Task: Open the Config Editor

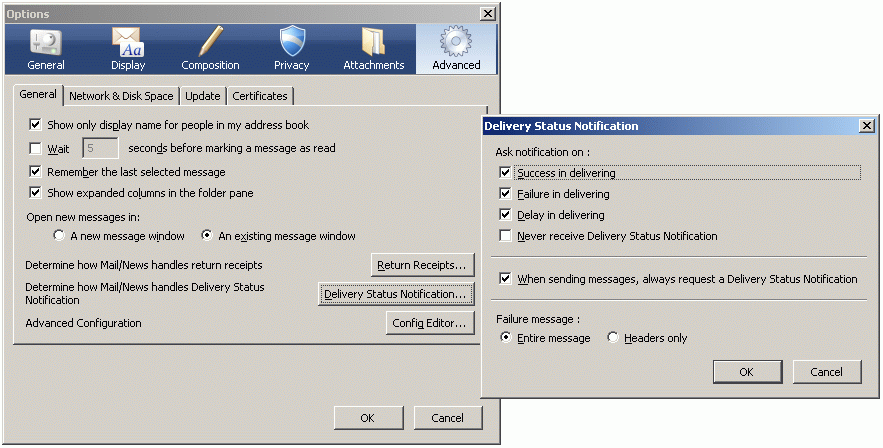Action: (430, 323)
